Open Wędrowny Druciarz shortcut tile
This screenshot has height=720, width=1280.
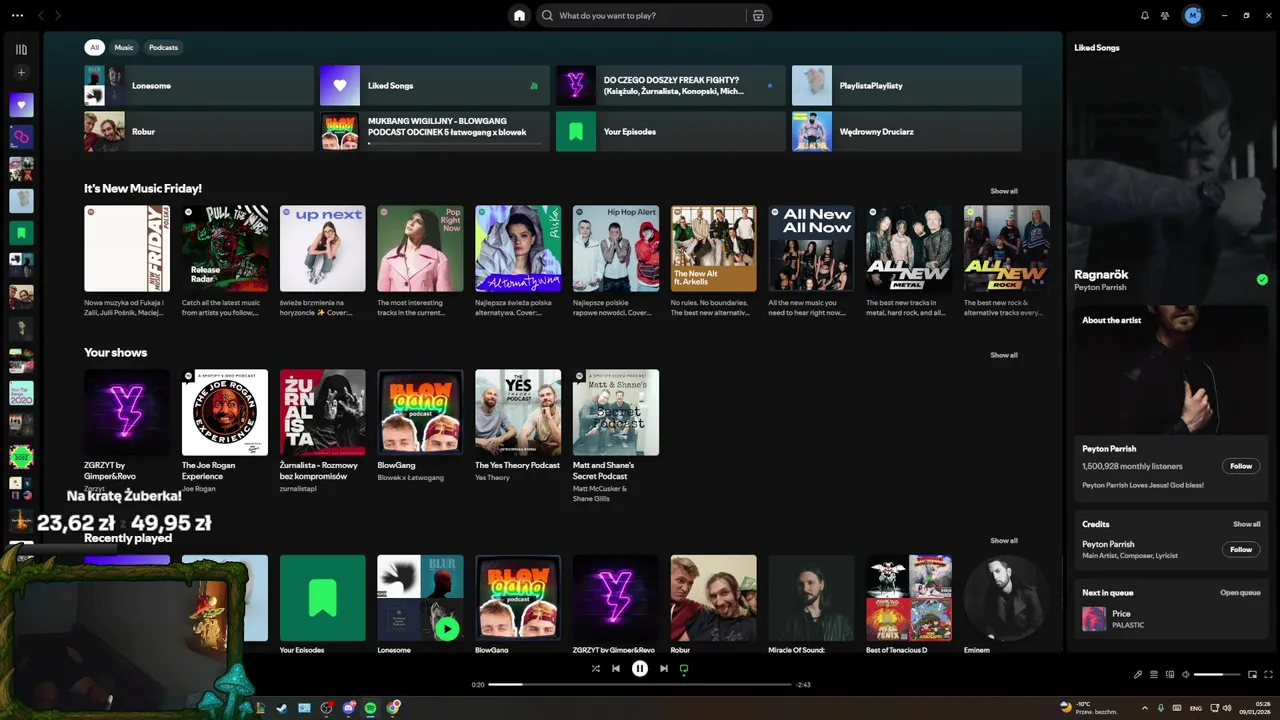(907, 131)
